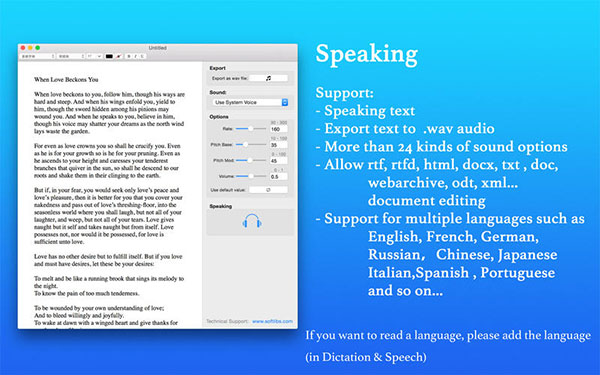Minimize the window with yellow button
Screen dimensions: 600x375
pyautogui.click(x=30, y=48)
